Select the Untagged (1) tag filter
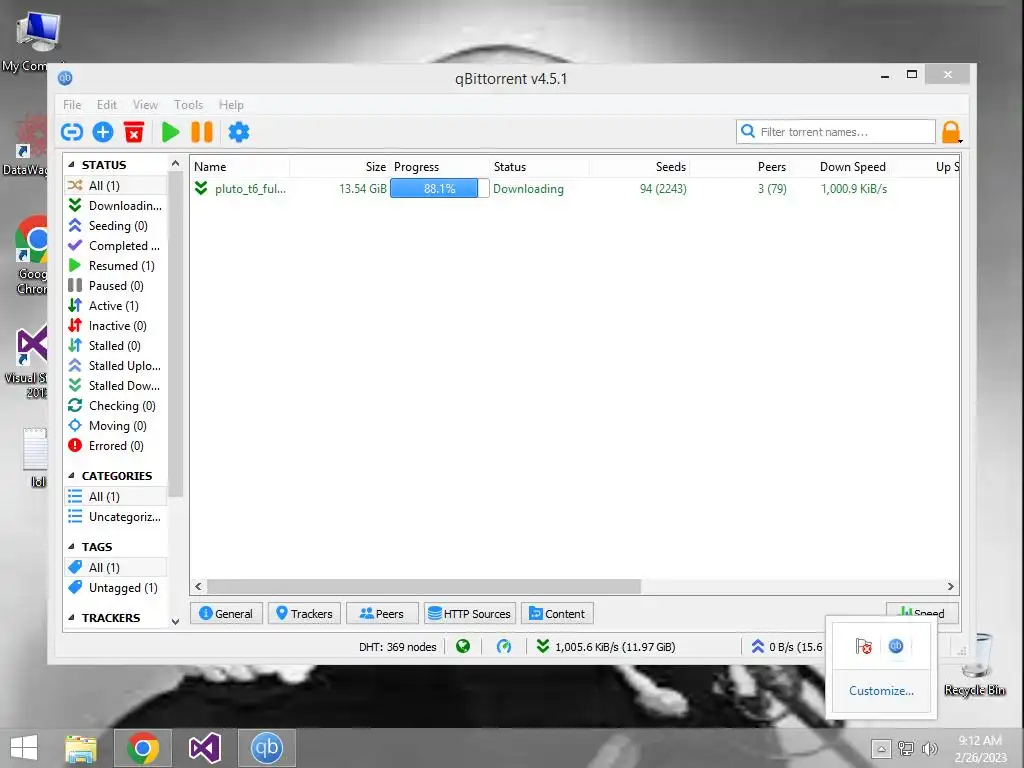 click(116, 588)
